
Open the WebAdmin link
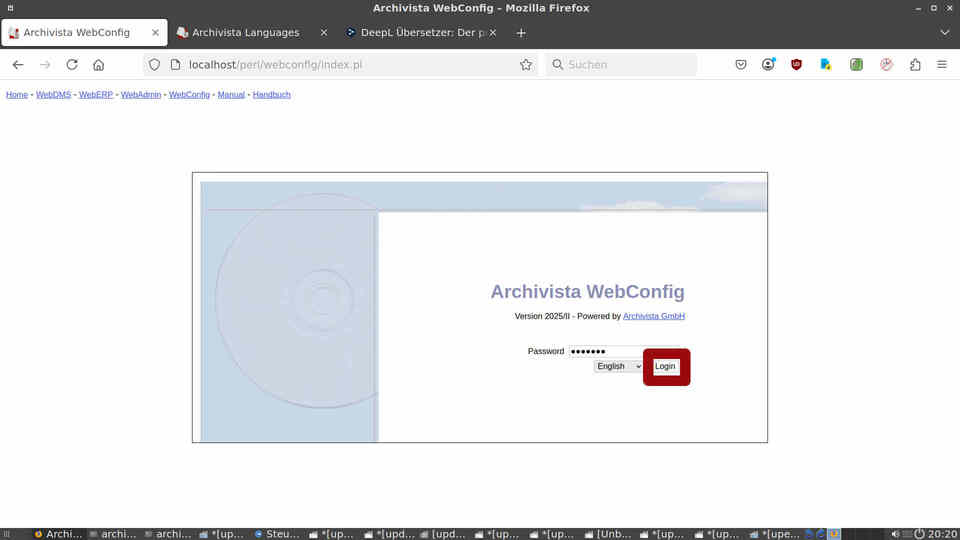(141, 94)
